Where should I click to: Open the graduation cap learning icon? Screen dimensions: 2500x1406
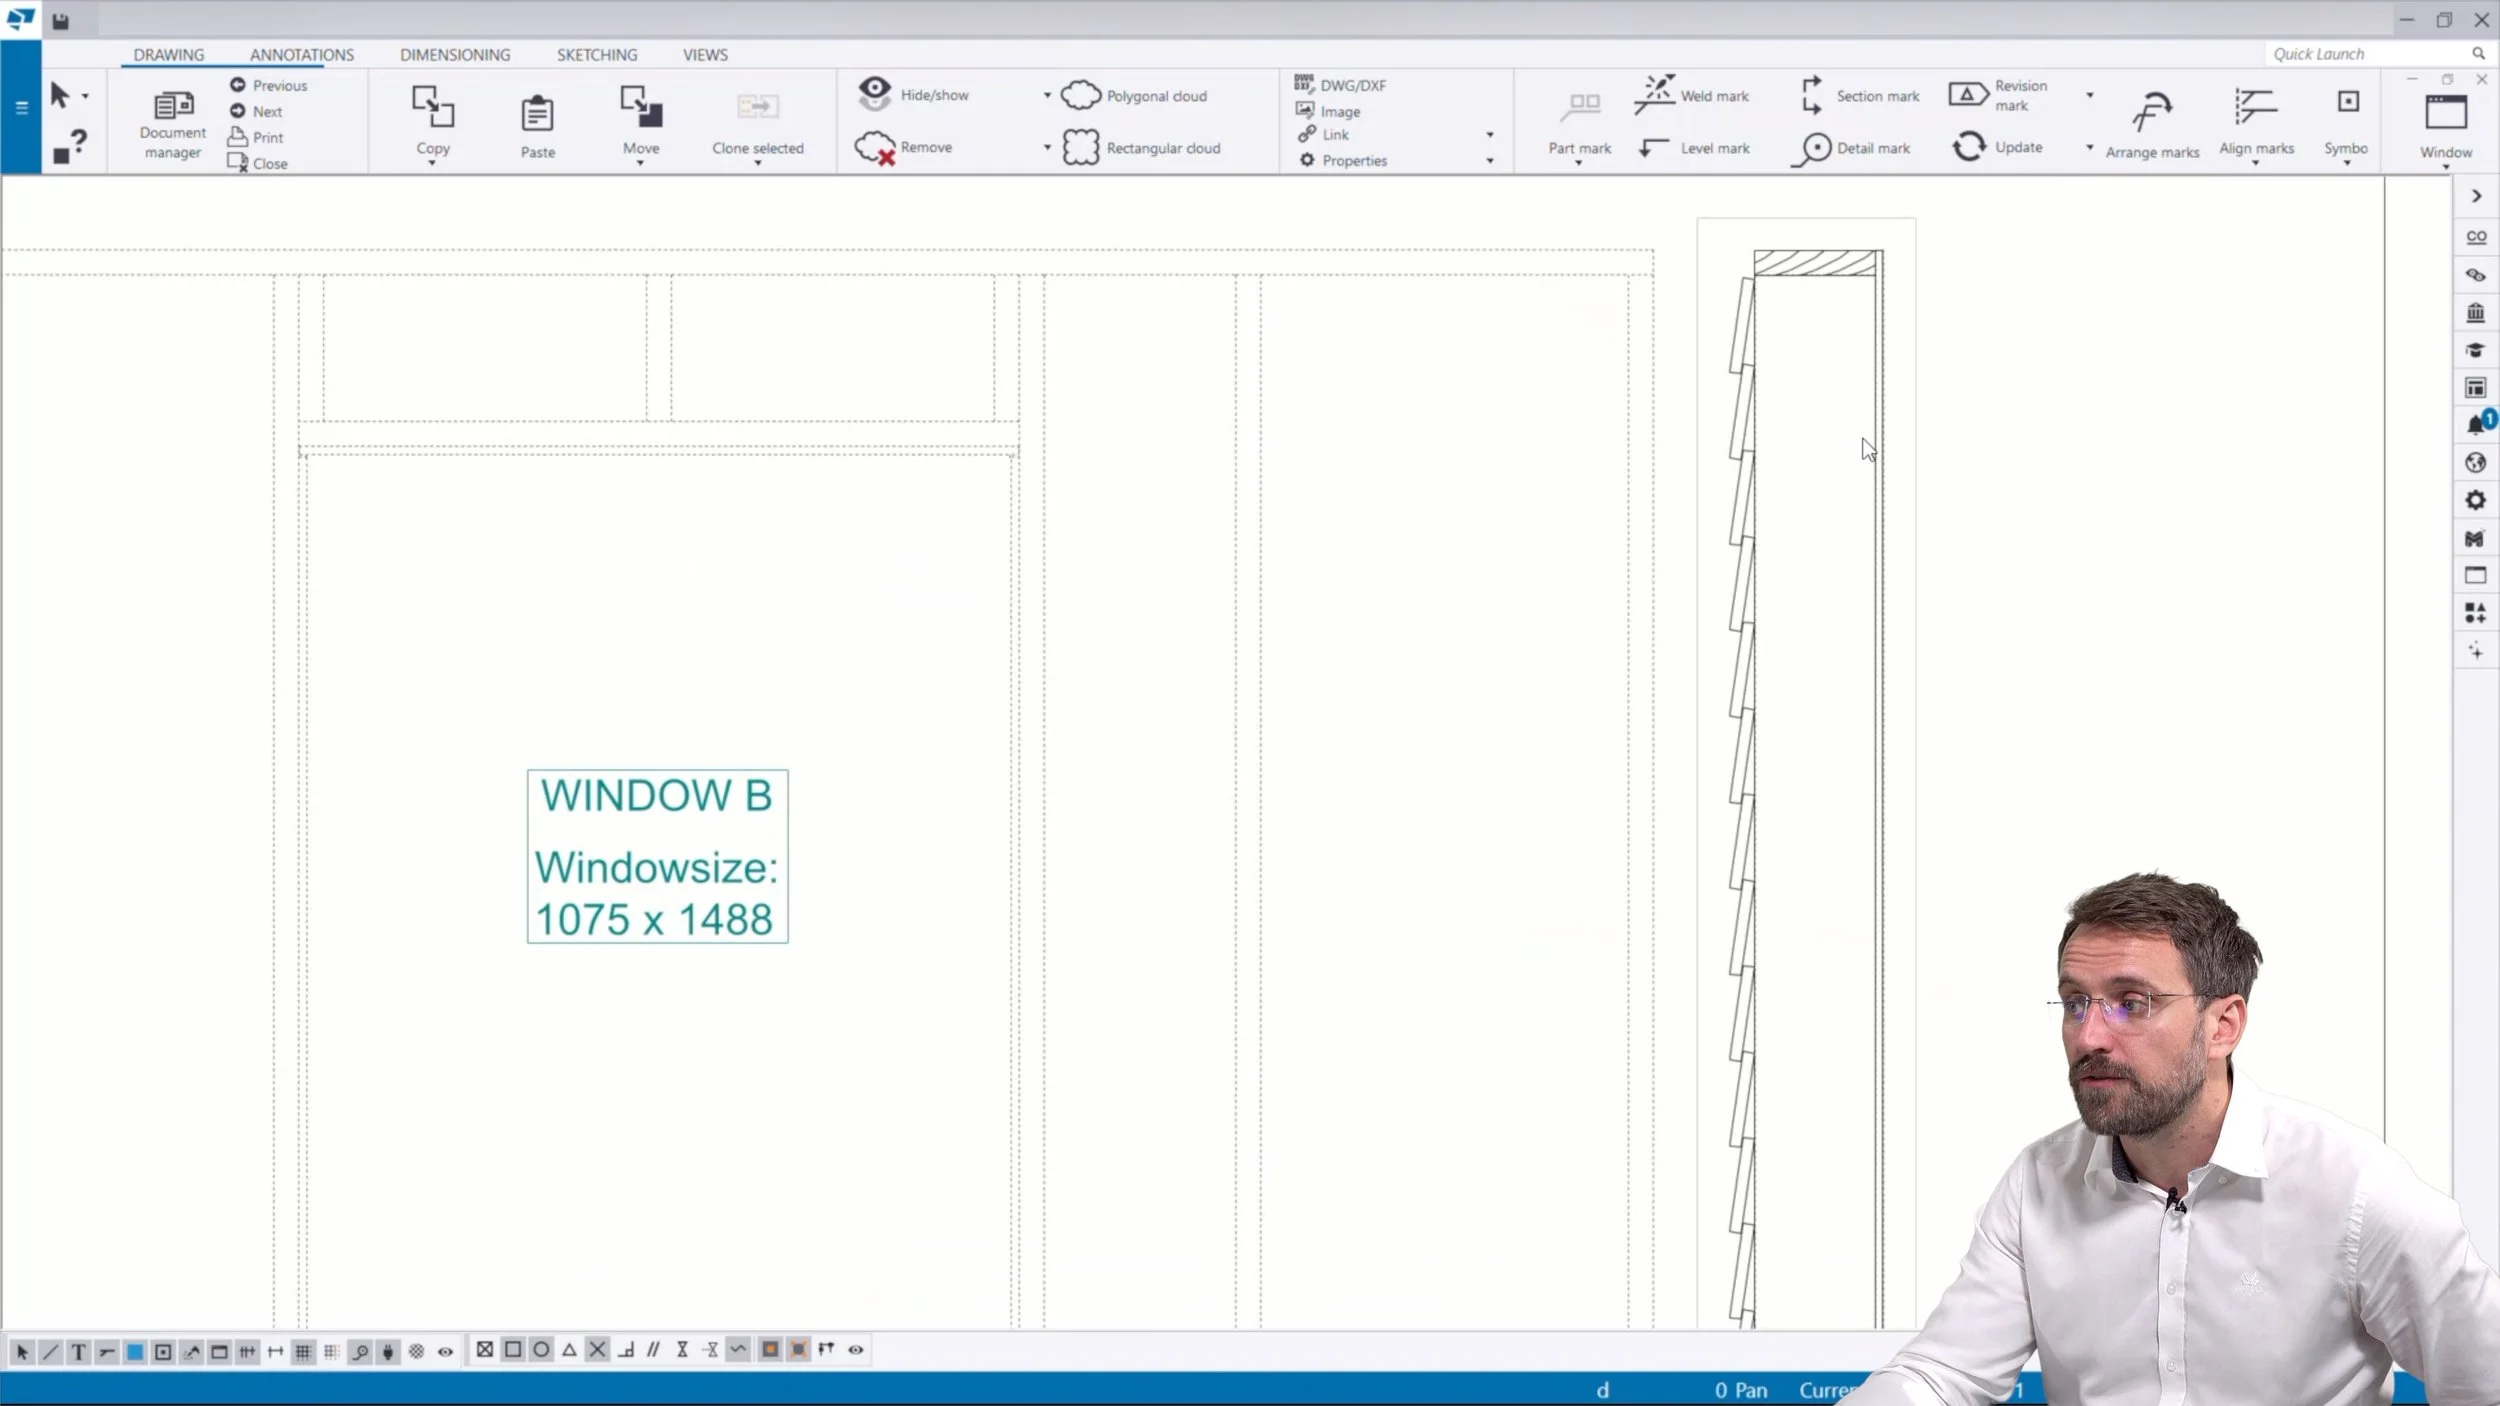2476,350
